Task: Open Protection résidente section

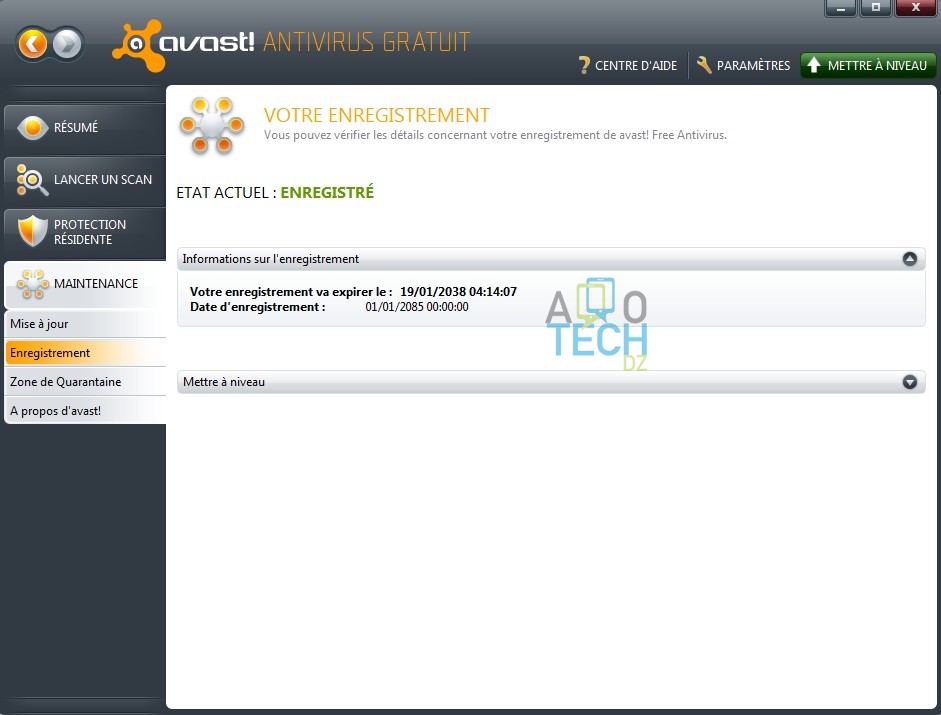Action: 85,232
